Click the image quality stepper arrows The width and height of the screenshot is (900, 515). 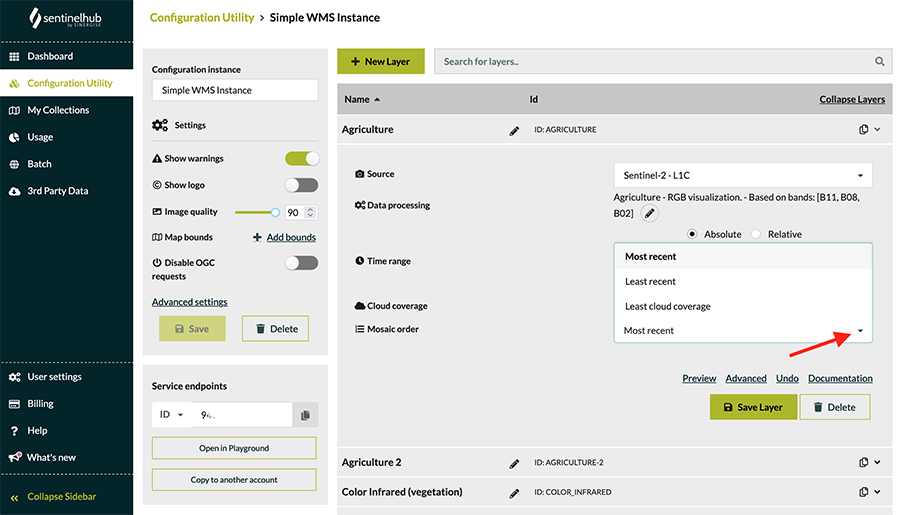pos(310,212)
